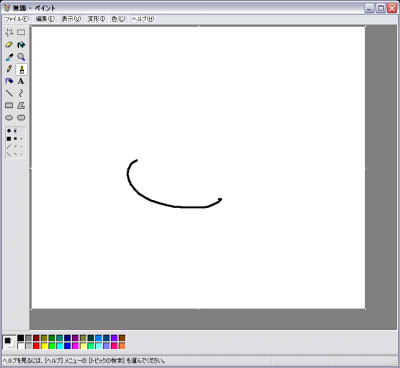Pick the dark green color swatch
The width and height of the screenshot is (400, 368).
[52, 338]
